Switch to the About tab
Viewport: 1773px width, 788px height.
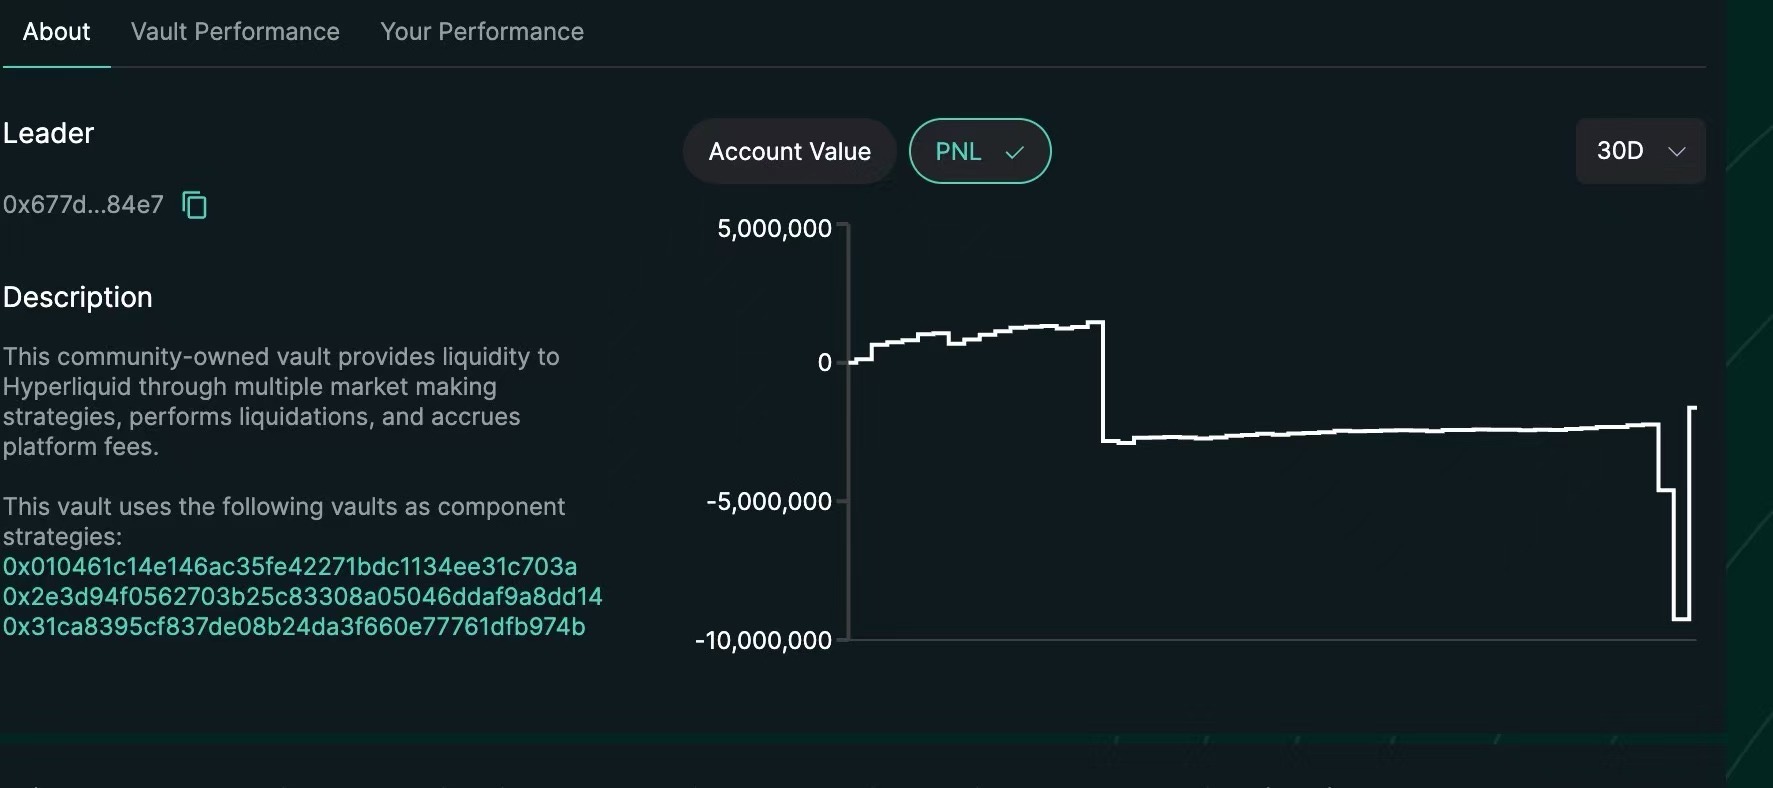[56, 32]
